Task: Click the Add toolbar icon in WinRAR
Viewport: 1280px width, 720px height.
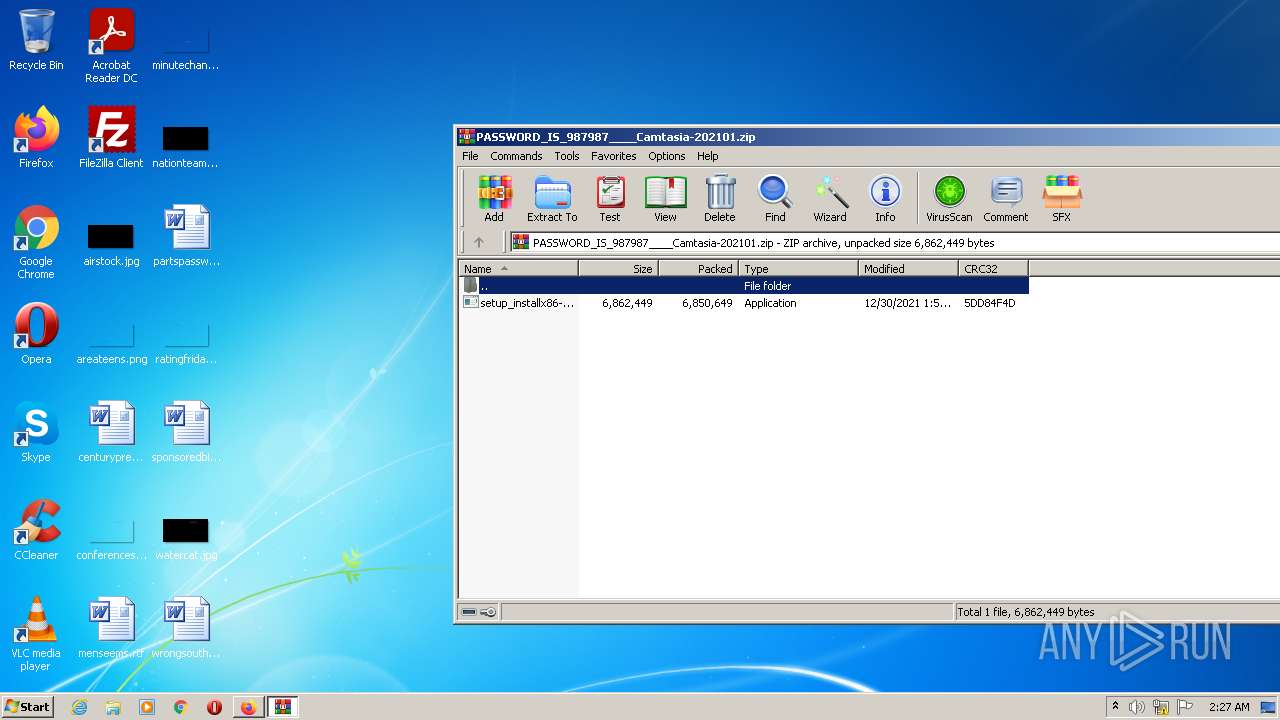Action: pos(494,198)
